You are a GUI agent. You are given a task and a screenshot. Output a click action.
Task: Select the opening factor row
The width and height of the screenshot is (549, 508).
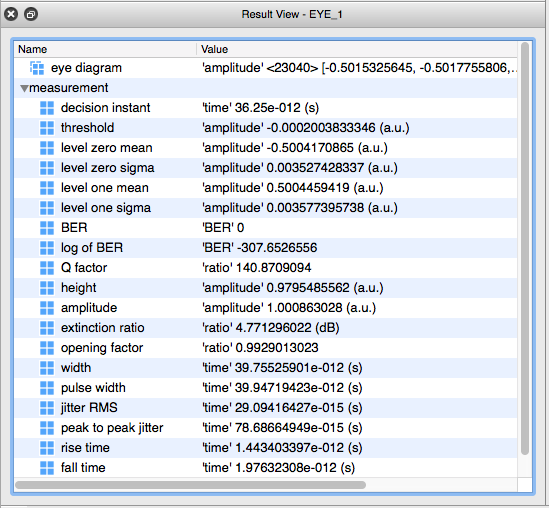[x=266, y=348]
